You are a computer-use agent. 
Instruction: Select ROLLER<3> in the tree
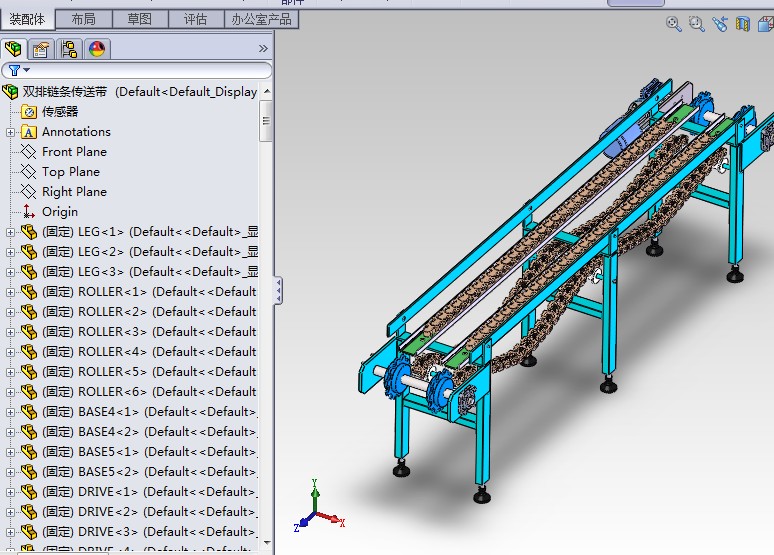pos(149,332)
